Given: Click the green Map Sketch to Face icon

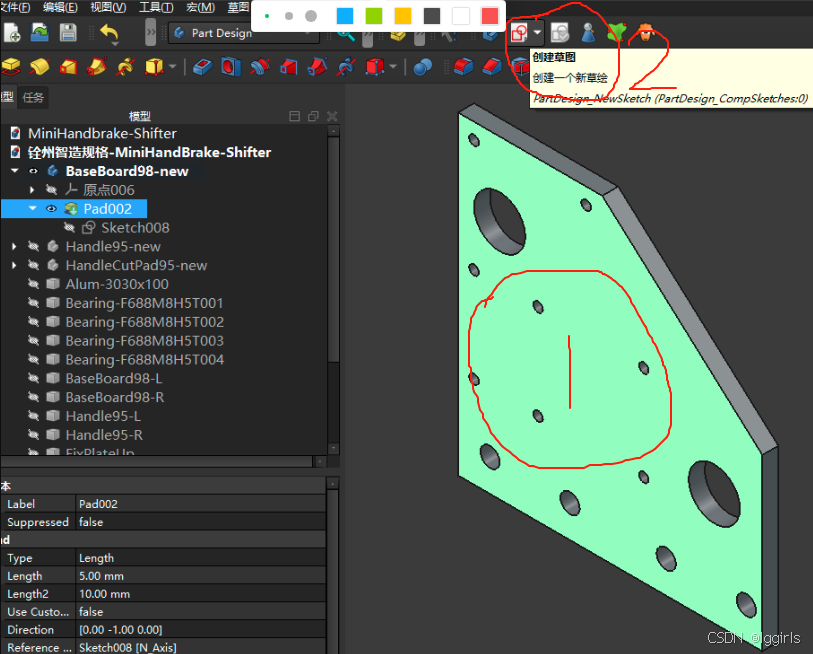Looking at the screenshot, I should click(616, 33).
